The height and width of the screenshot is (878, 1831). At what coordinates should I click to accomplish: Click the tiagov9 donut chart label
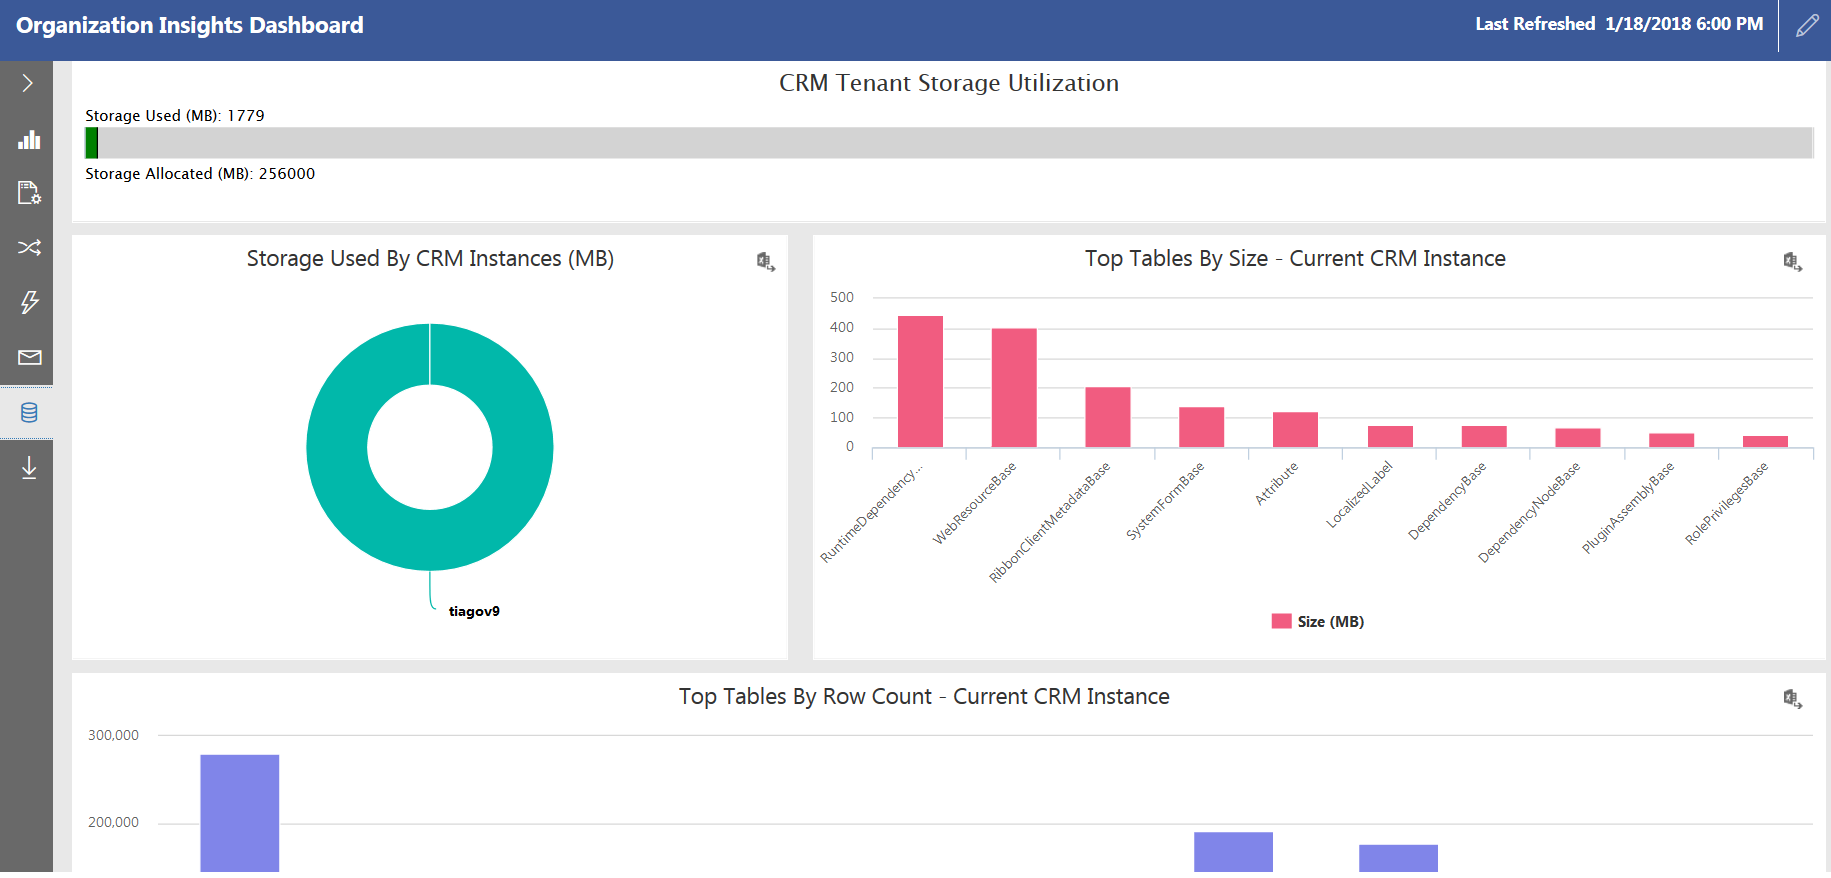tap(474, 611)
